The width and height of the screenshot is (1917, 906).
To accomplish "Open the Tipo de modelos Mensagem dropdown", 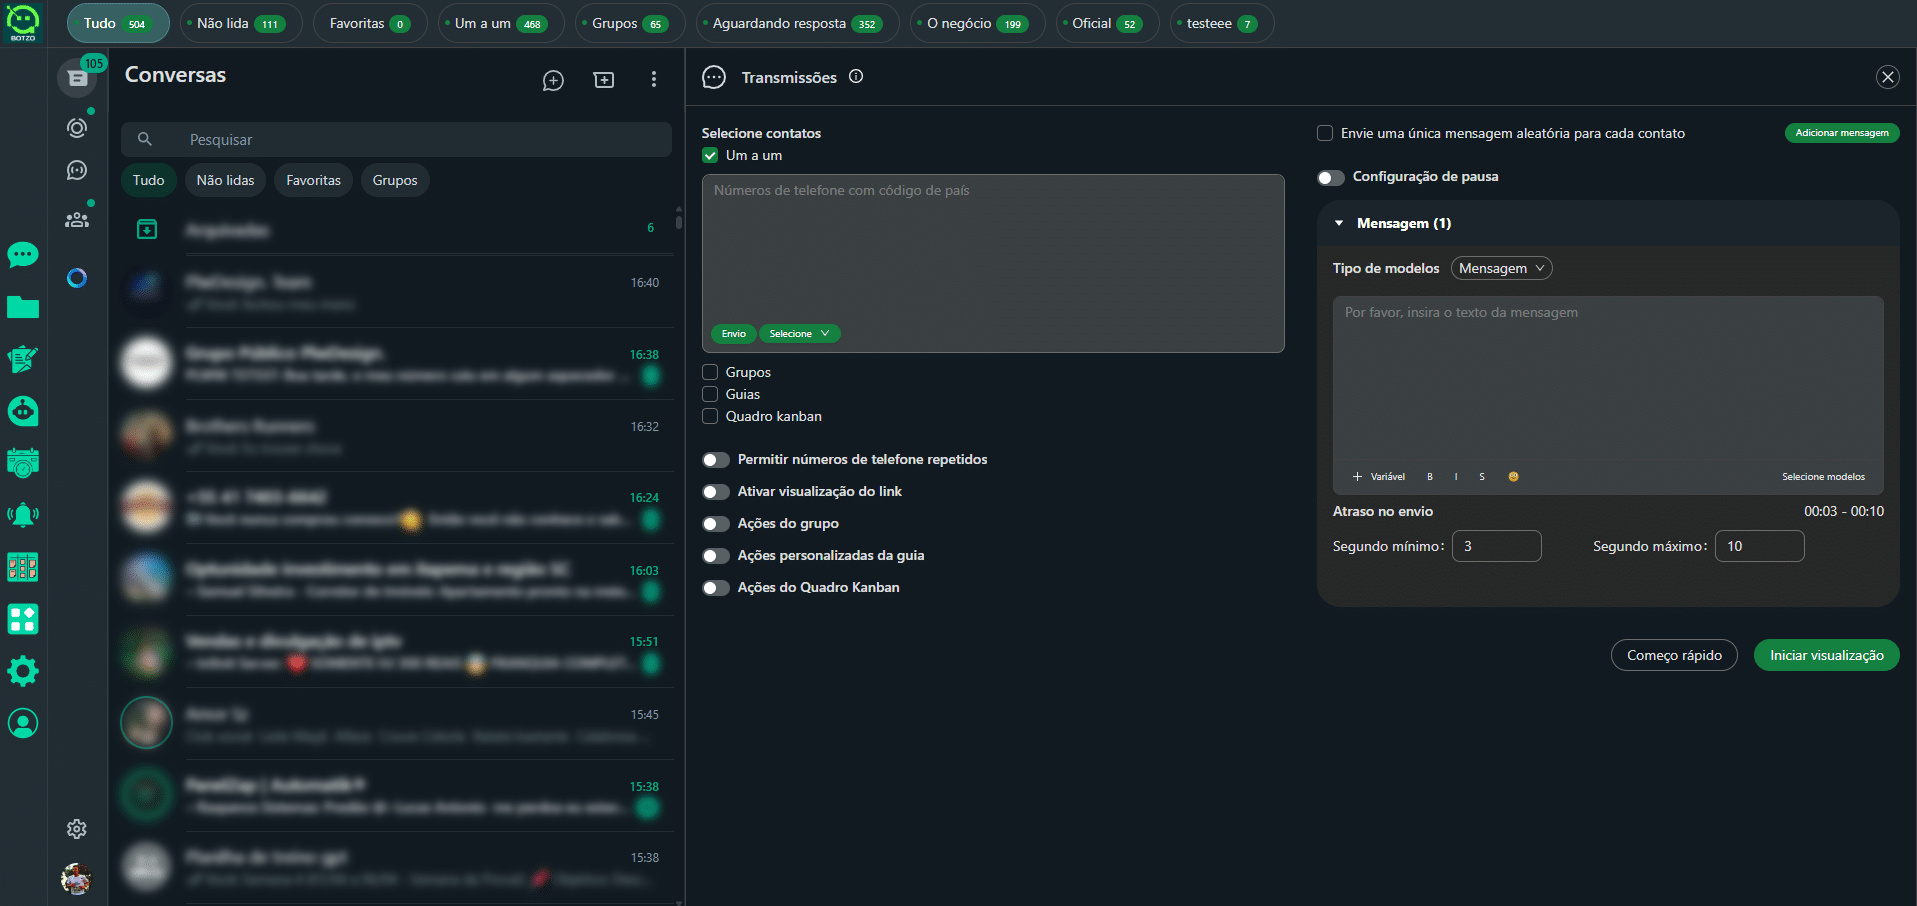I will point(1501,268).
